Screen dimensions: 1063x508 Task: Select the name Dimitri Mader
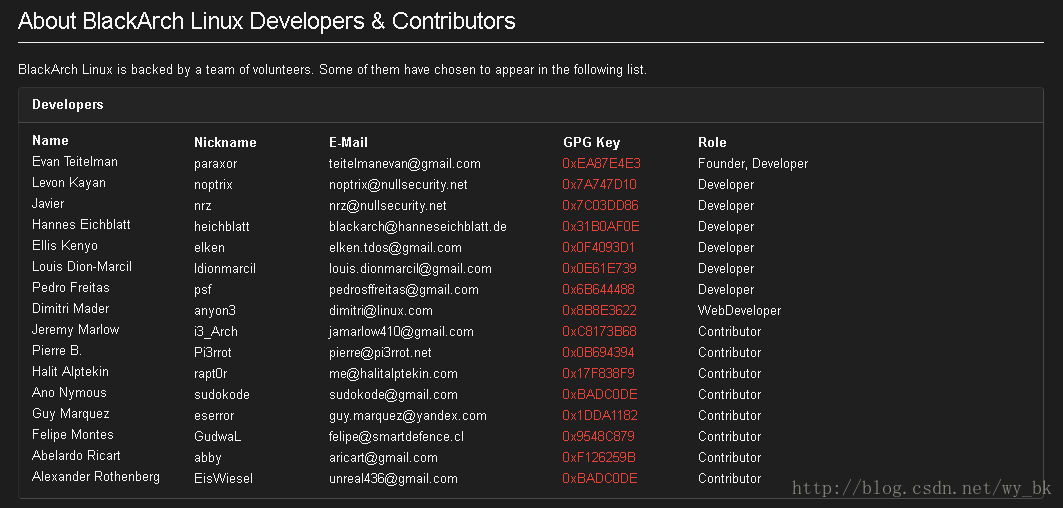(x=71, y=309)
